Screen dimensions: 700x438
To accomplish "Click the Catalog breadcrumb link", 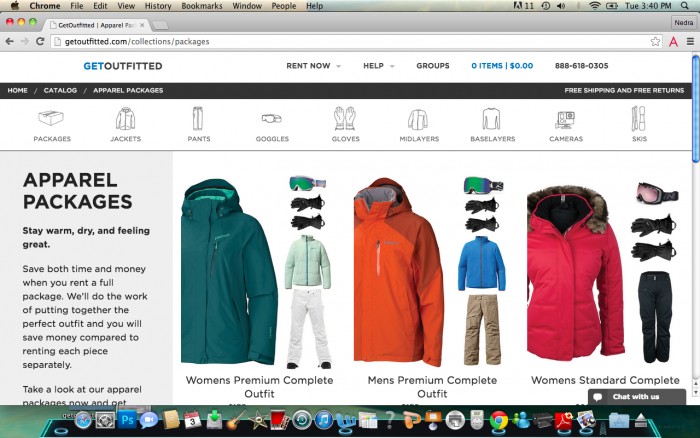I will point(60,90).
